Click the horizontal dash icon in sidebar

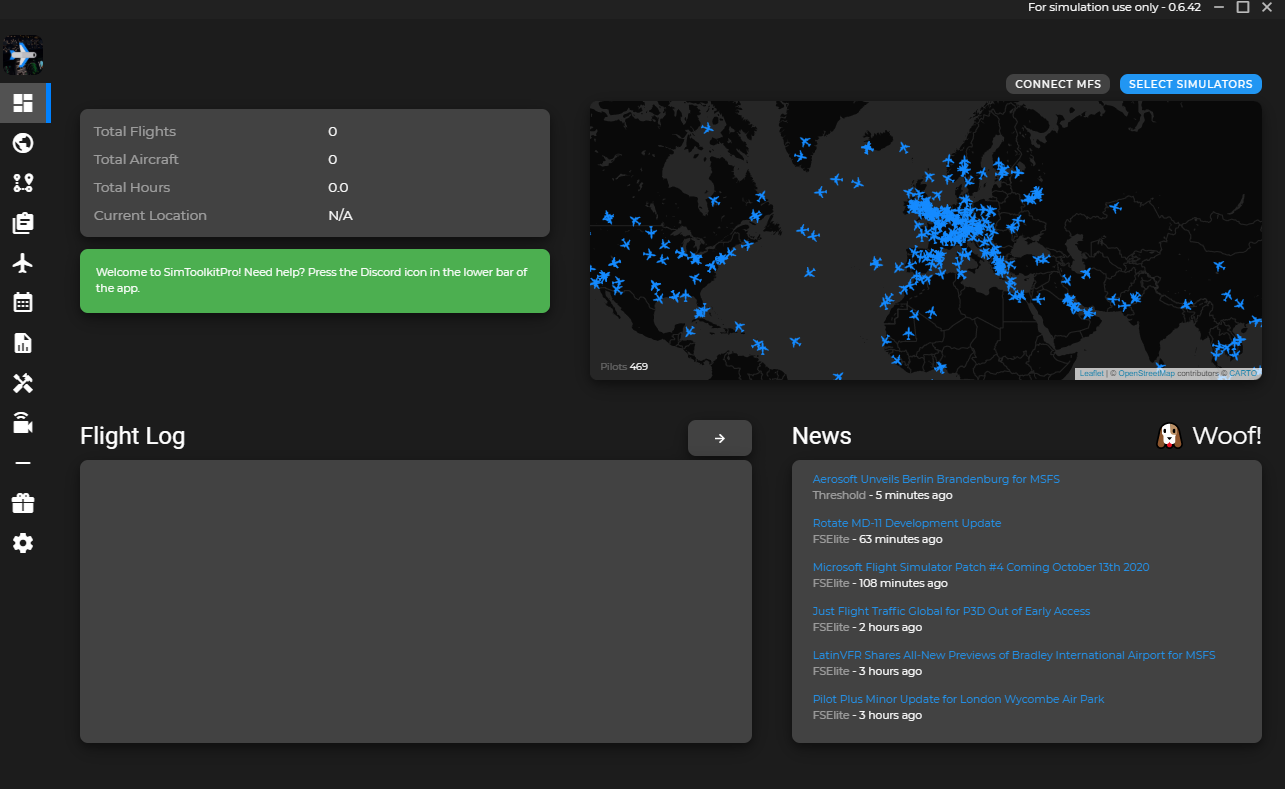tap(23, 463)
